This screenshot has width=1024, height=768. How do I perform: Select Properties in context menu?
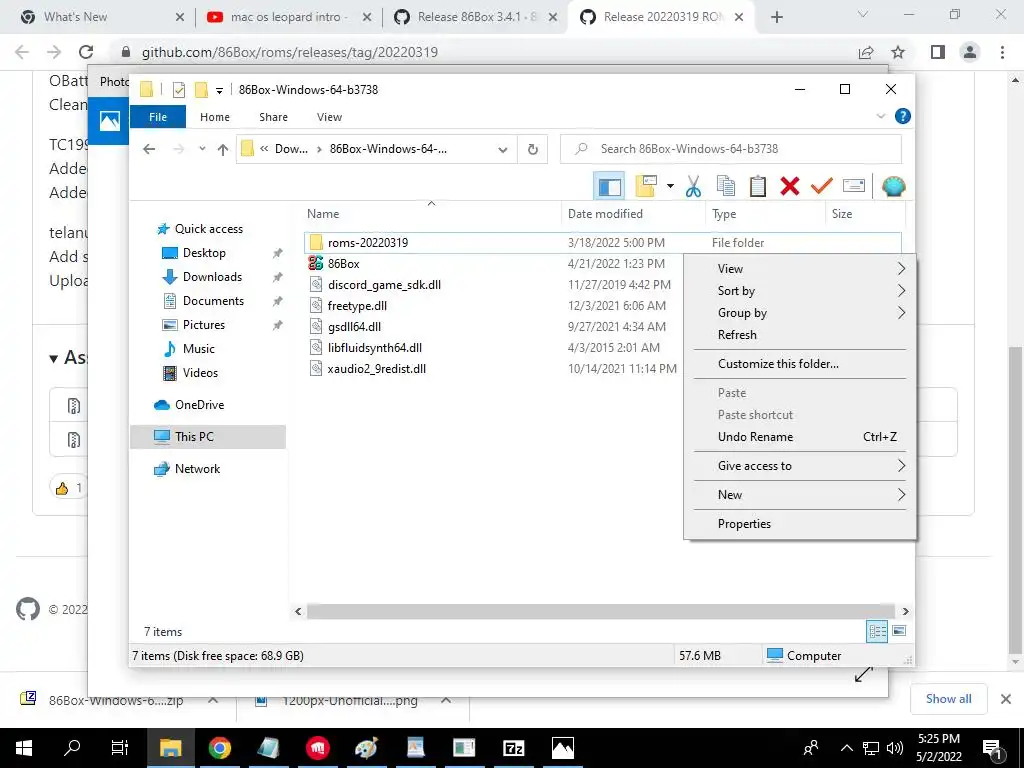coord(800,524)
